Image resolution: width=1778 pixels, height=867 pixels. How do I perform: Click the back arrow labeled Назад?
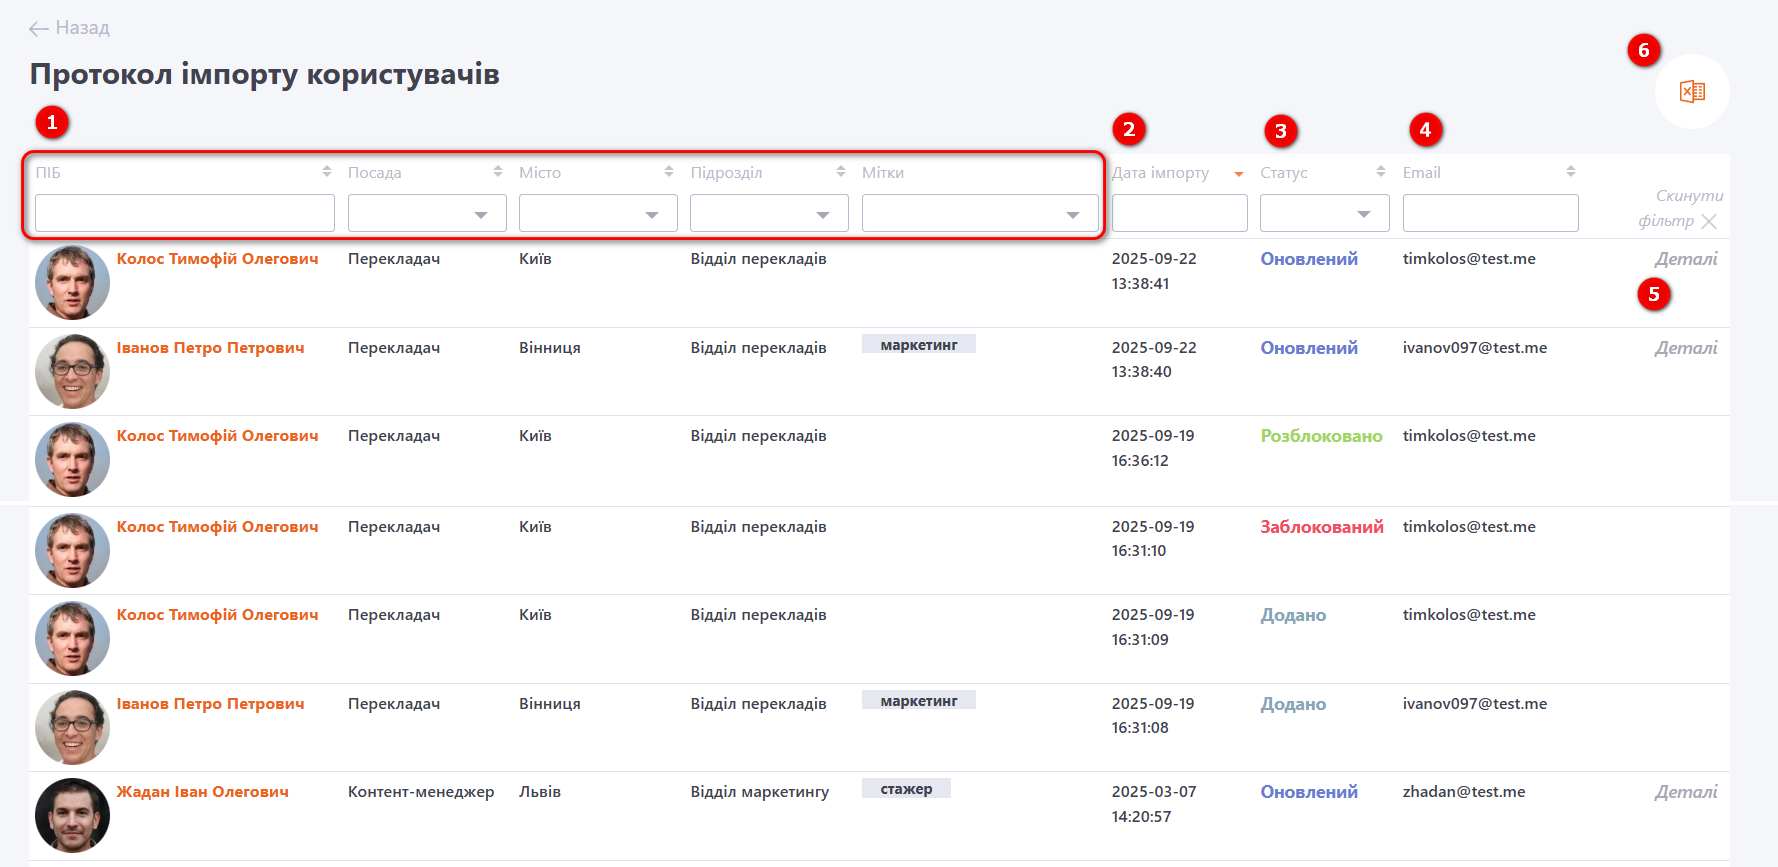click(68, 28)
